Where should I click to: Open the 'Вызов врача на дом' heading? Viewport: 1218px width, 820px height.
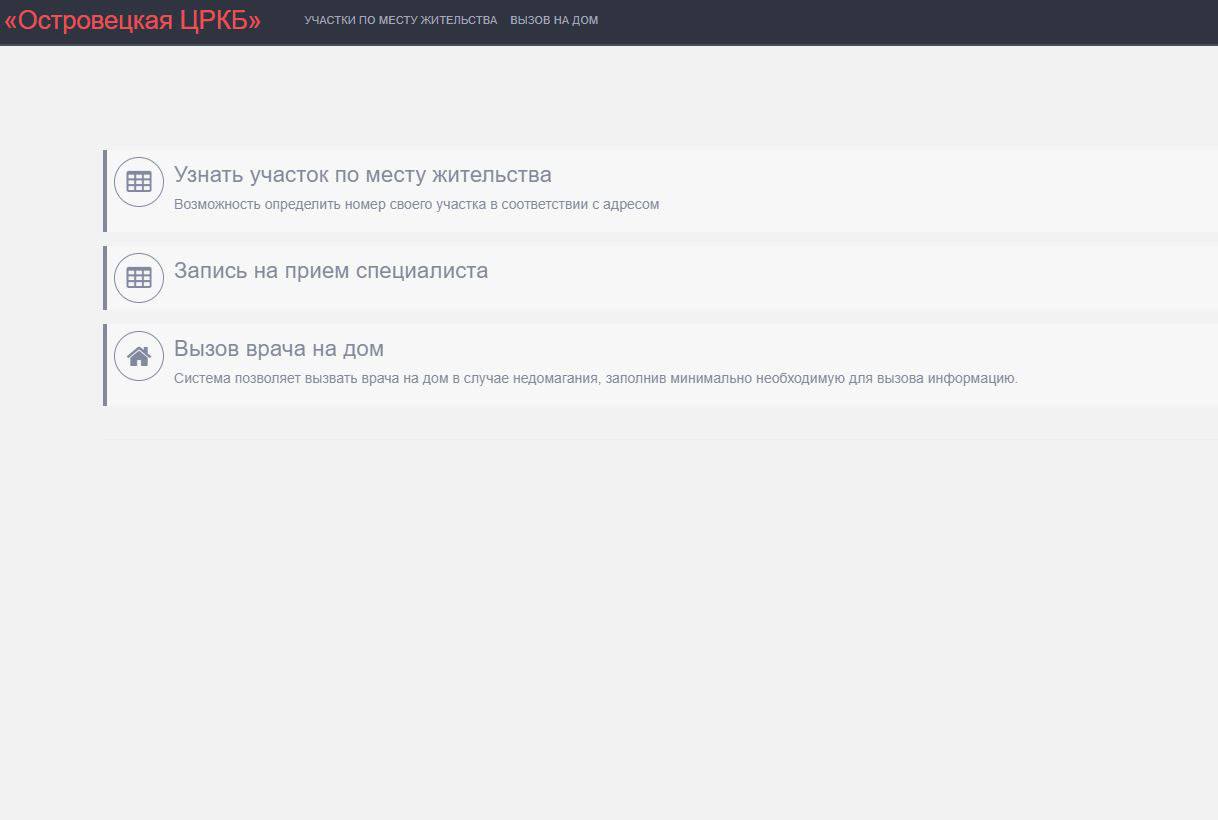pos(279,349)
